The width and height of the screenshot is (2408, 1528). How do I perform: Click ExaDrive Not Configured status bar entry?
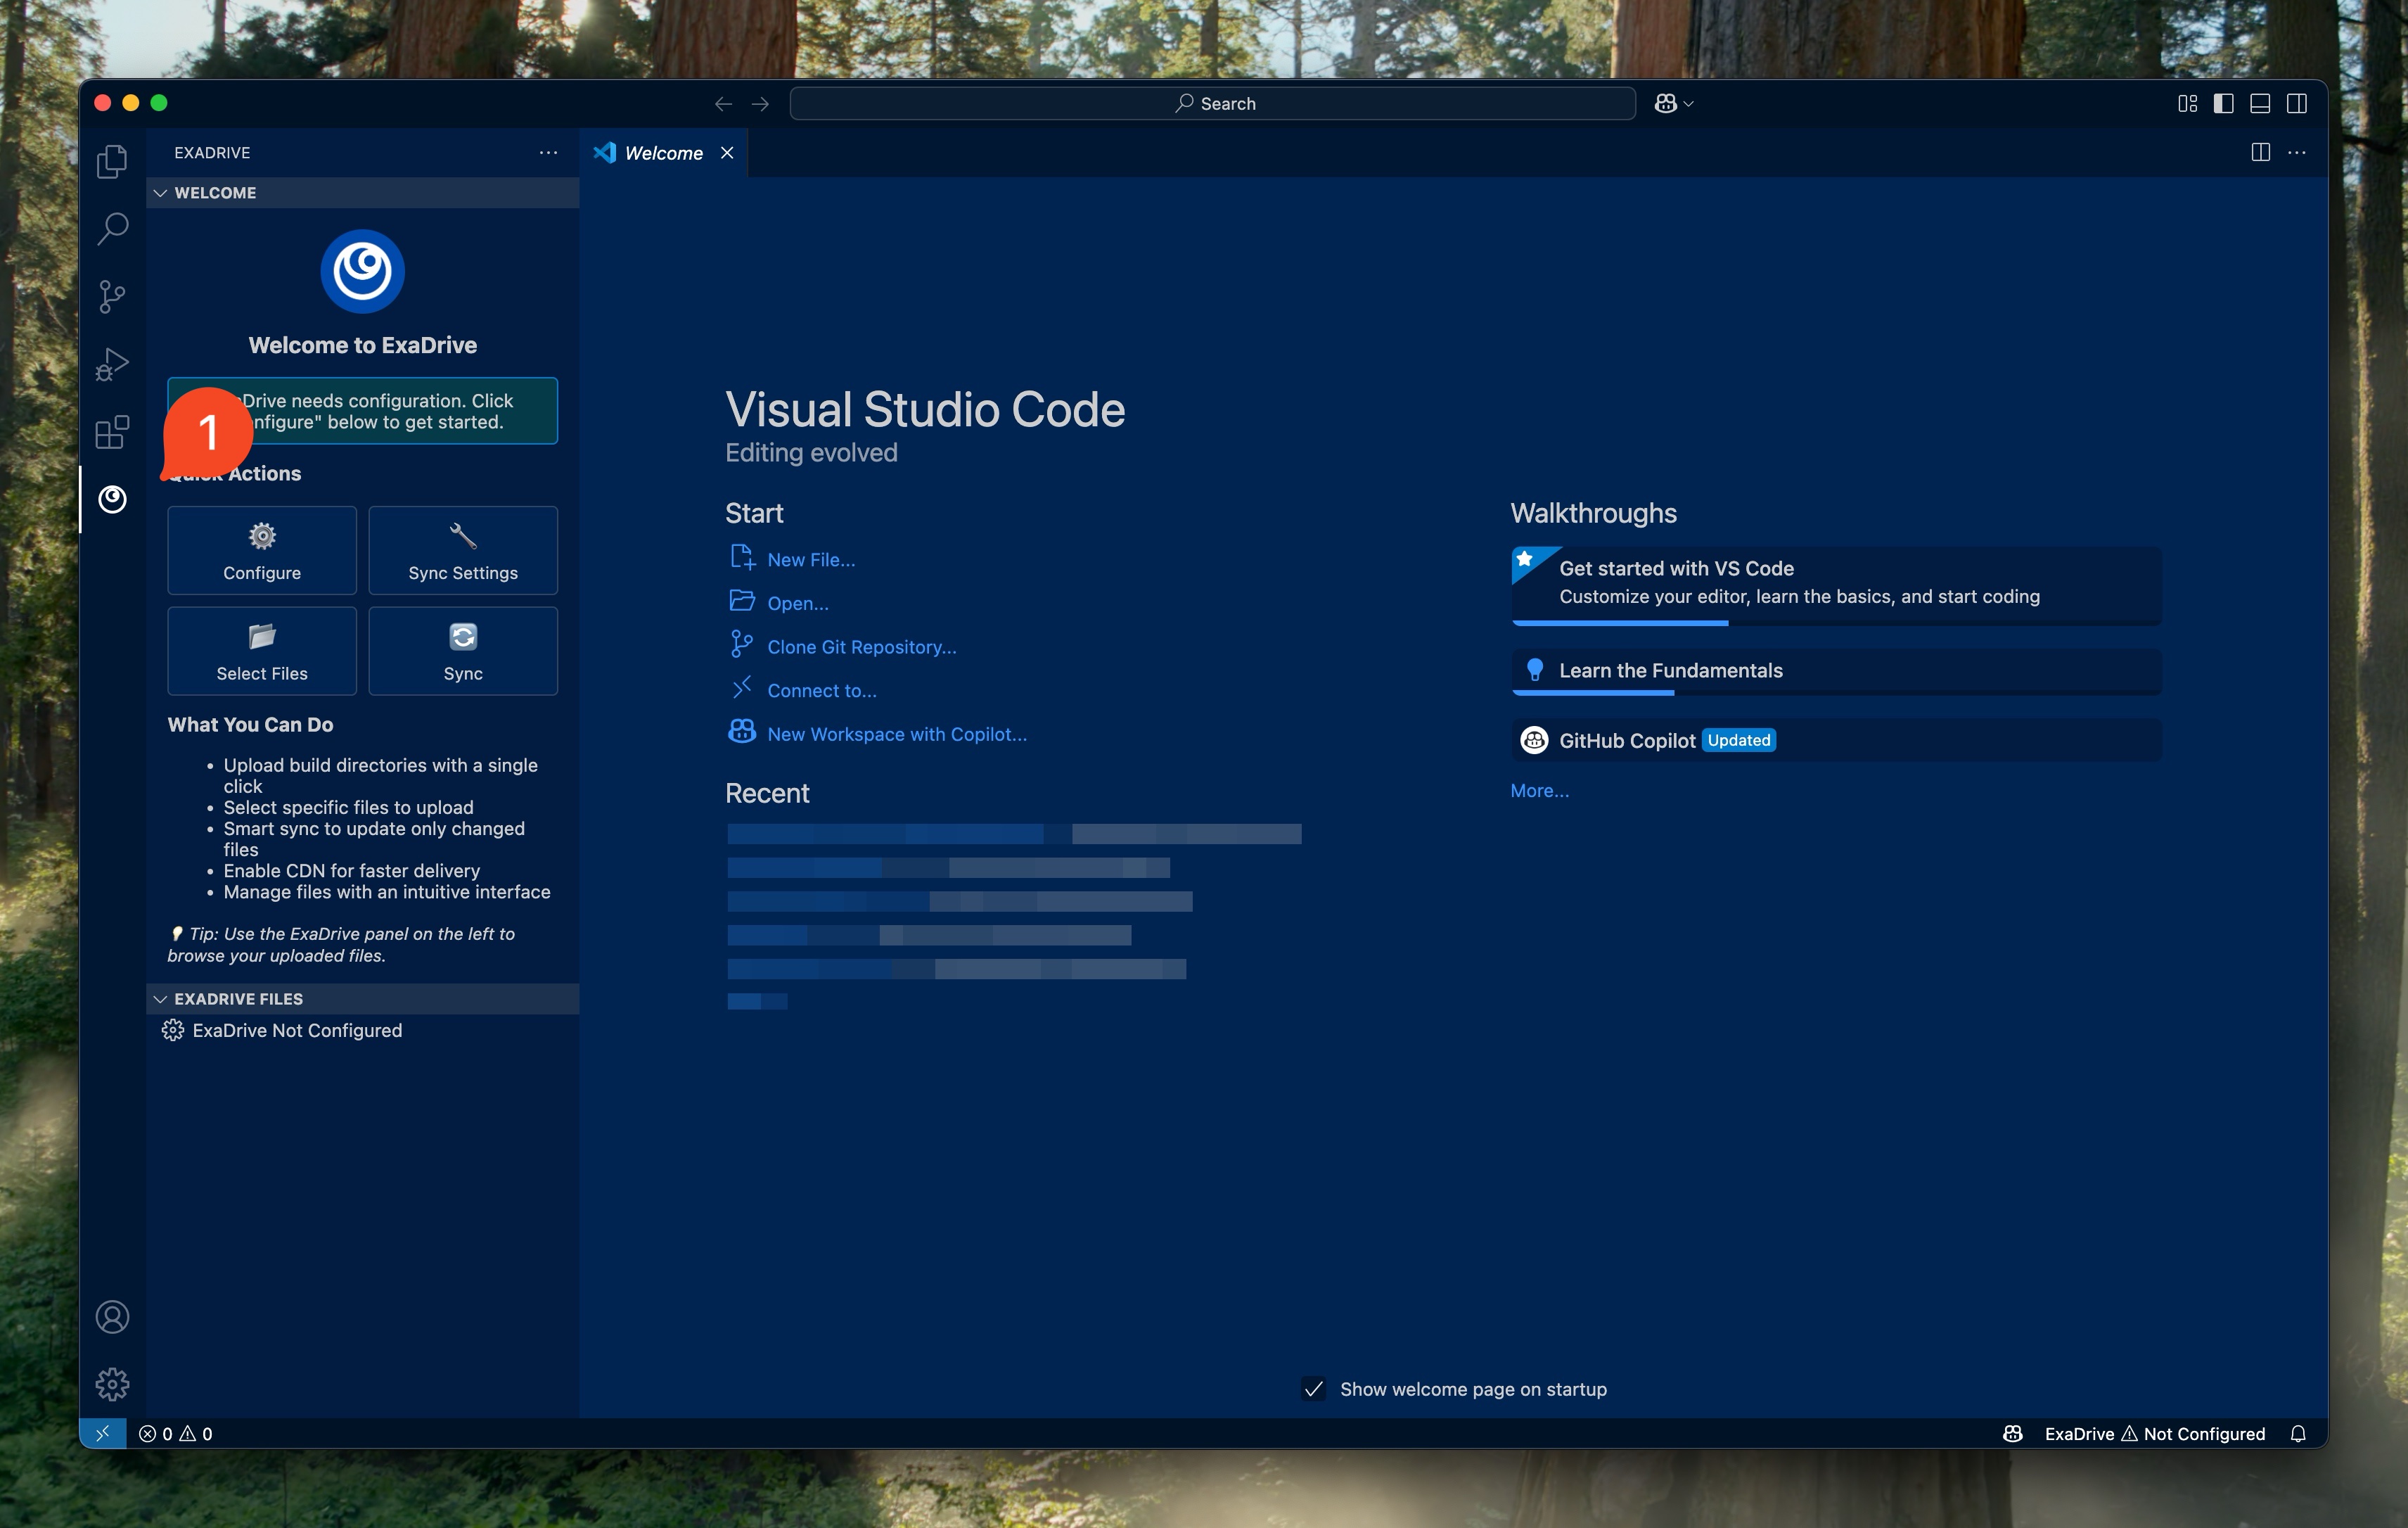coord(2155,1433)
